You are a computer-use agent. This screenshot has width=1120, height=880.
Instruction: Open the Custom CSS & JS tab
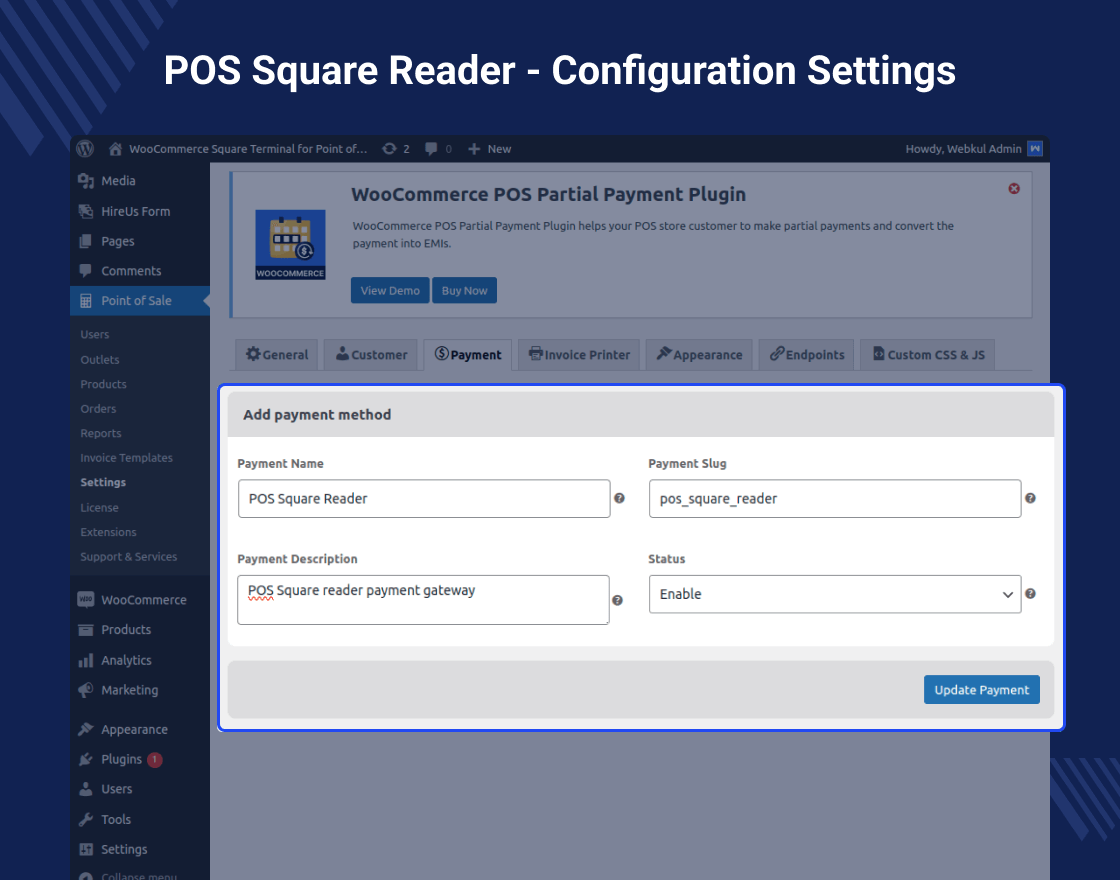click(x=927, y=354)
